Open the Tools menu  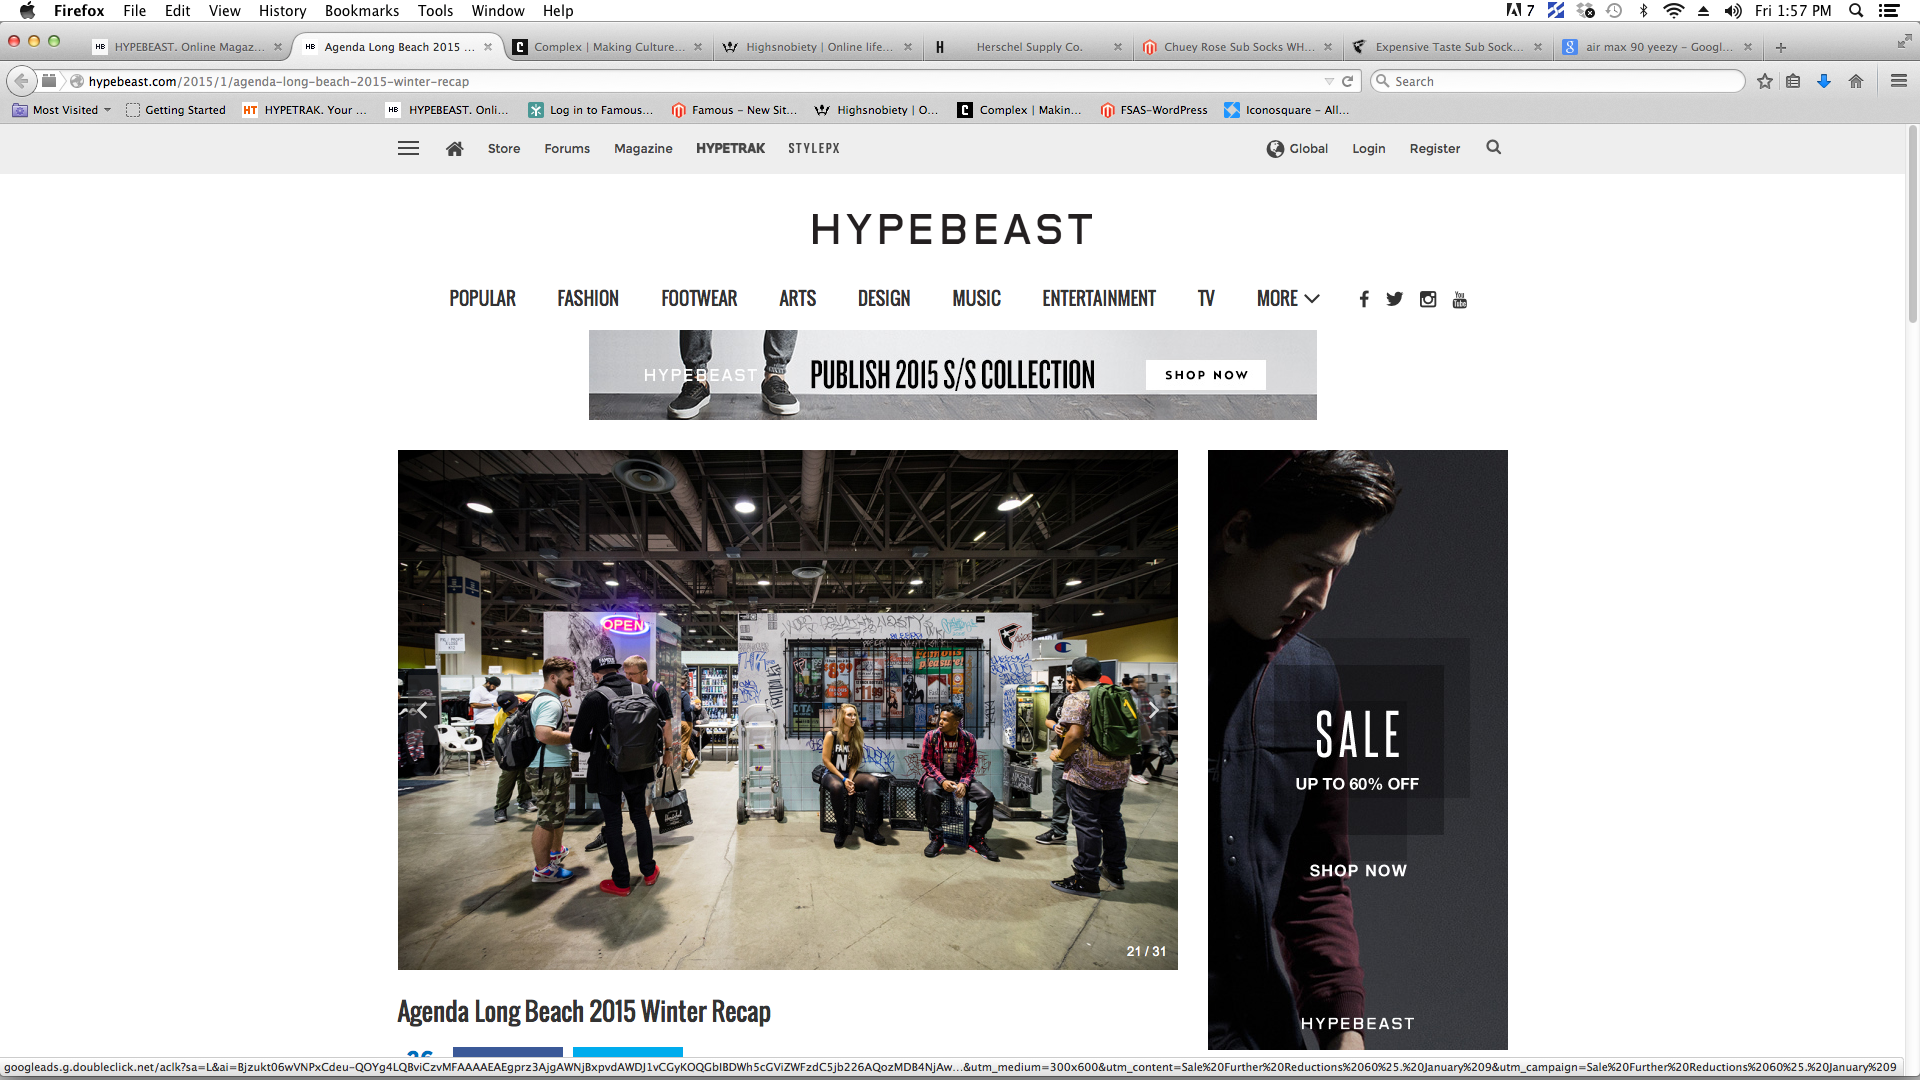pos(435,10)
